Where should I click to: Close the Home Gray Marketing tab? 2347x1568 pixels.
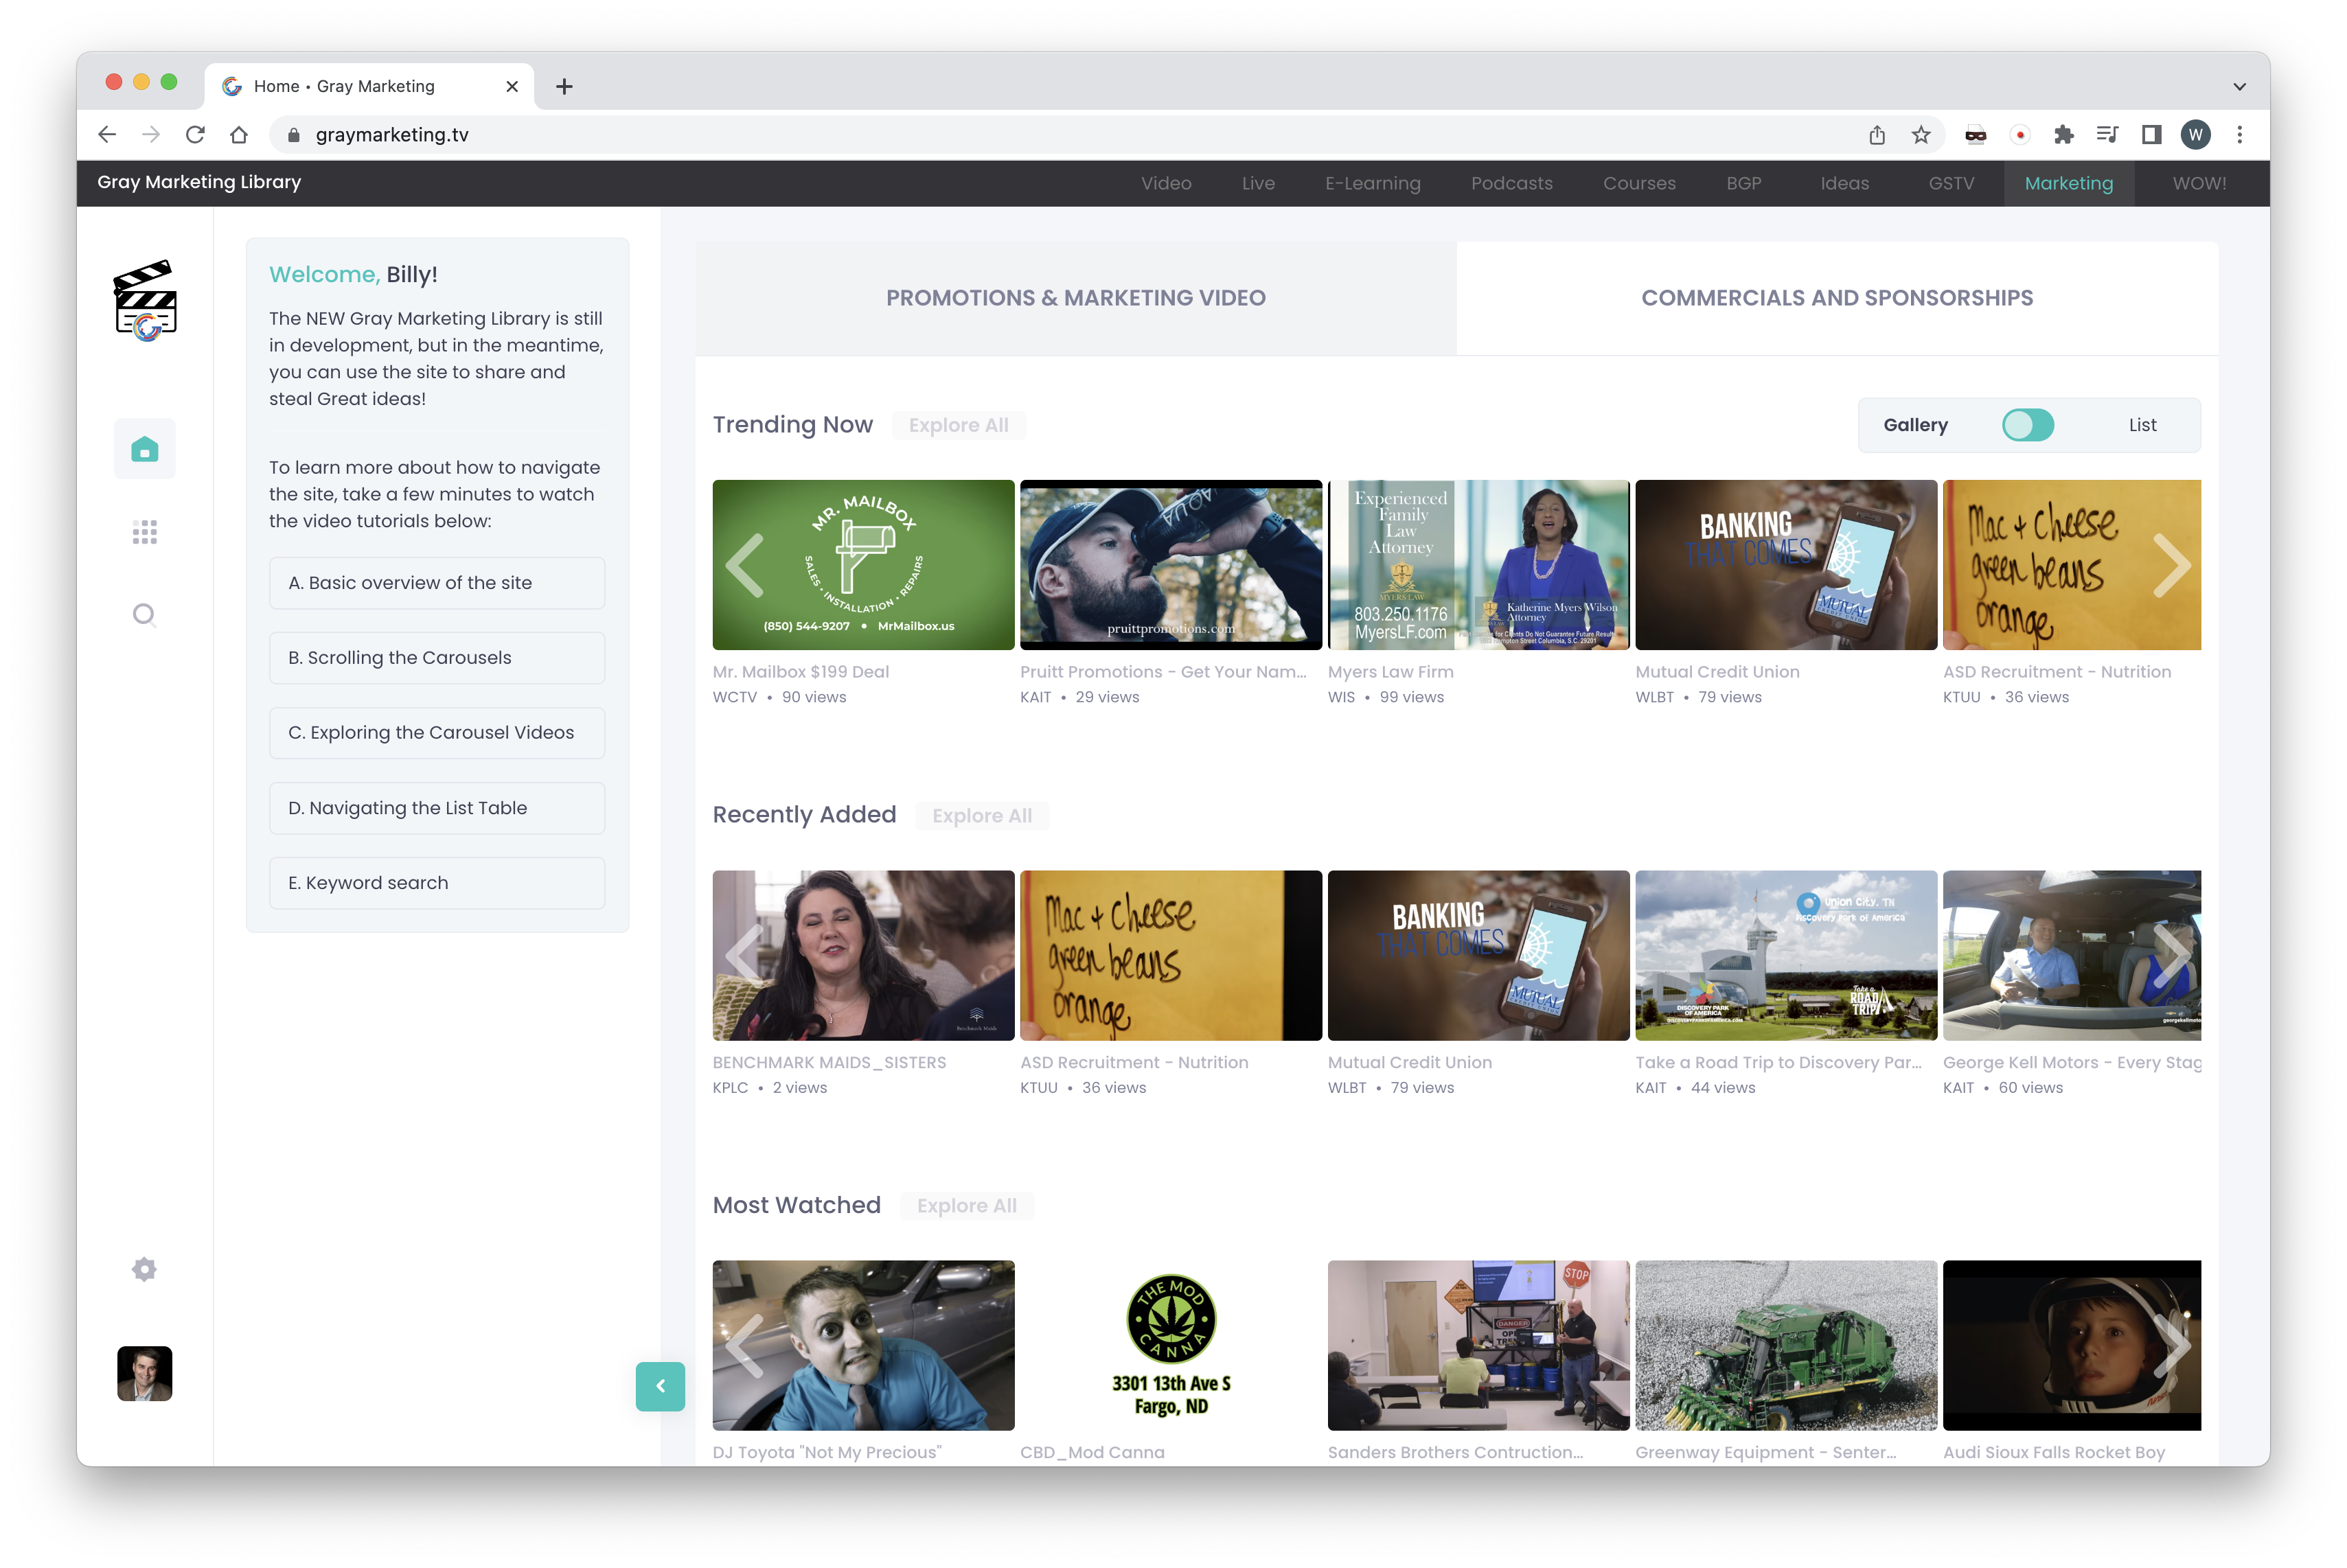tap(512, 87)
